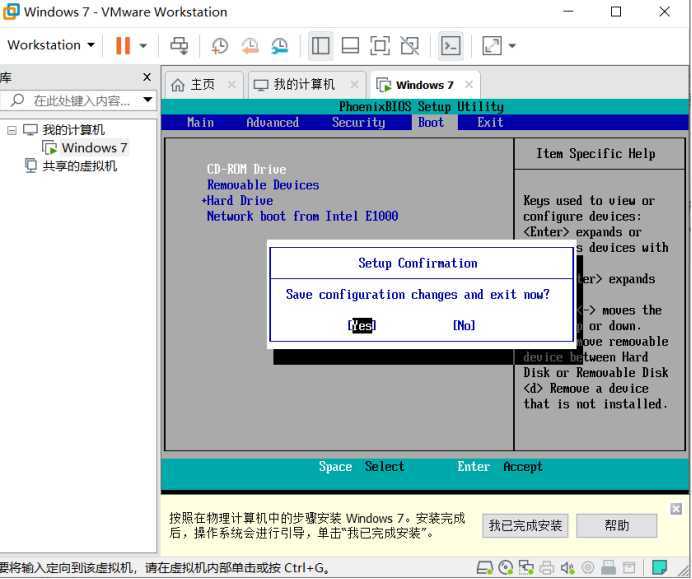The image size is (692, 579).
Task: Click the revert to snapshot icon
Action: pos(250,45)
